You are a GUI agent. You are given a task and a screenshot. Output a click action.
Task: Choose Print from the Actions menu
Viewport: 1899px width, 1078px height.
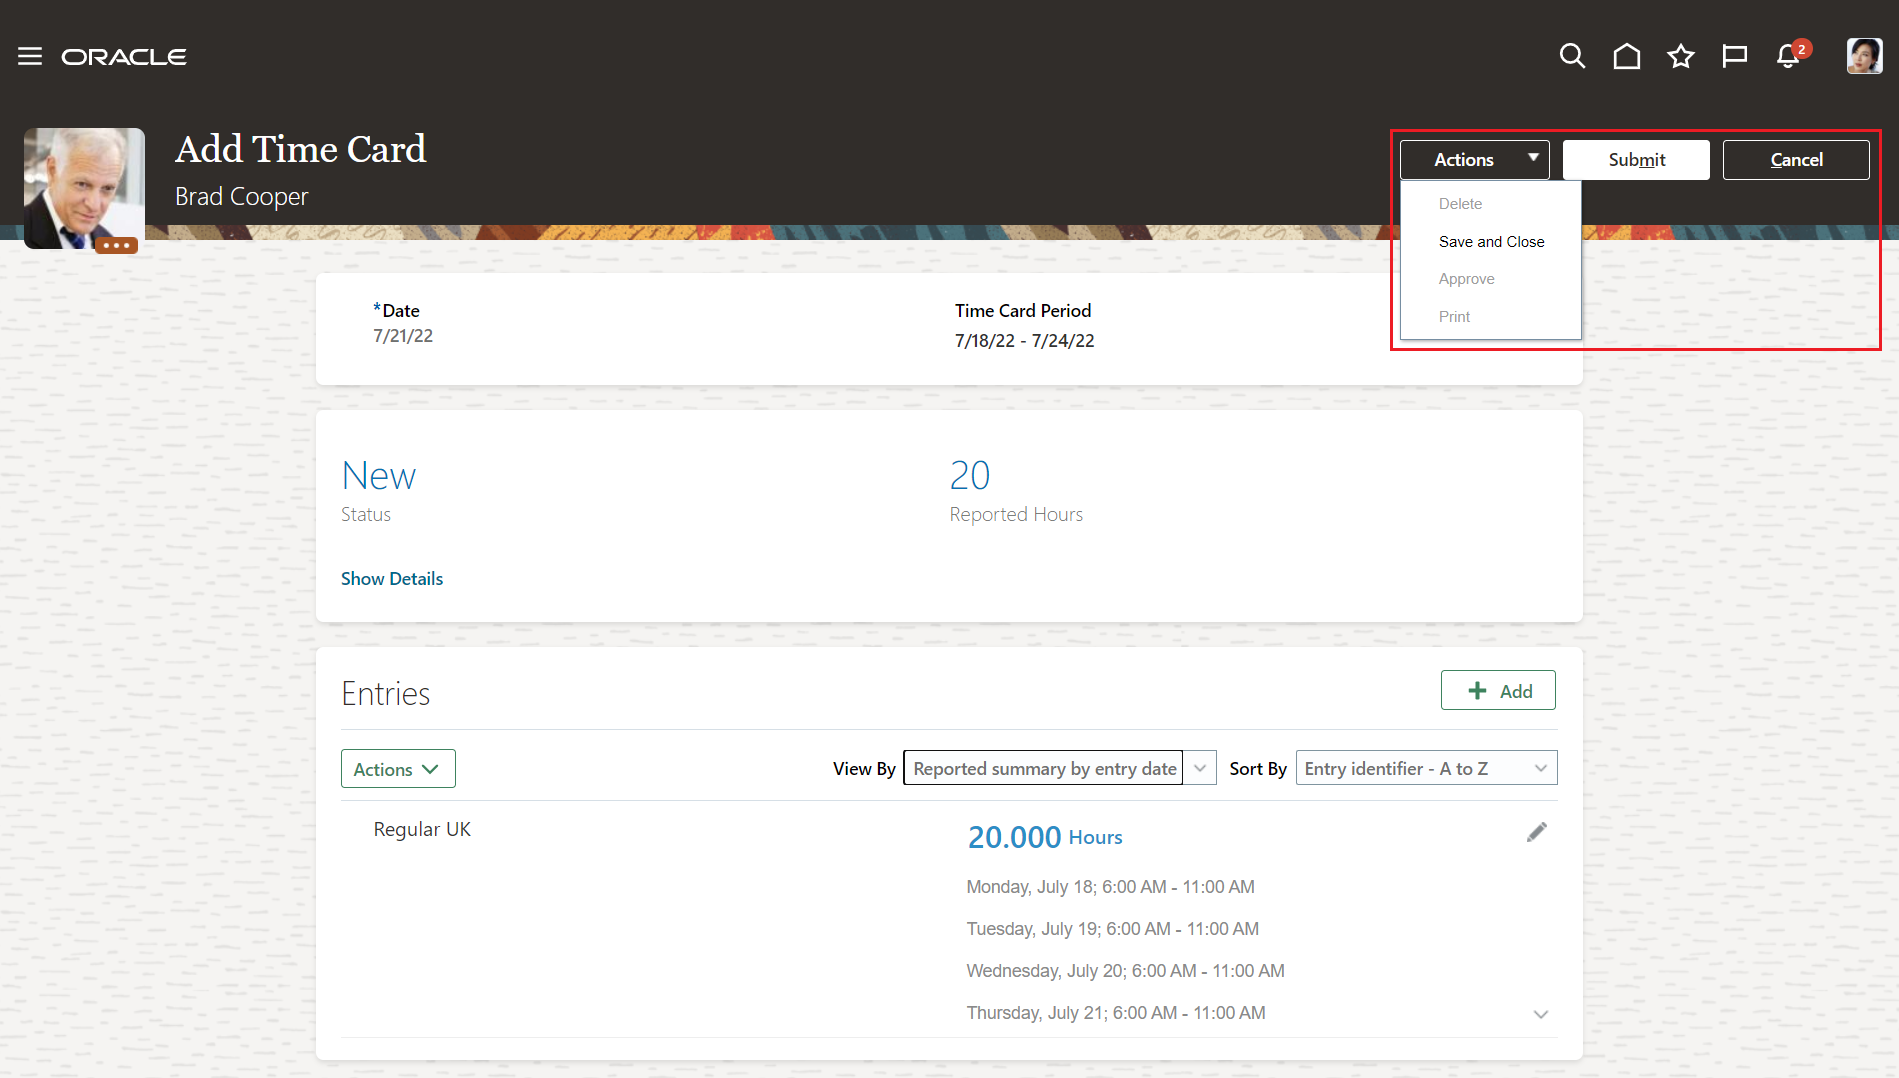pyautogui.click(x=1454, y=316)
